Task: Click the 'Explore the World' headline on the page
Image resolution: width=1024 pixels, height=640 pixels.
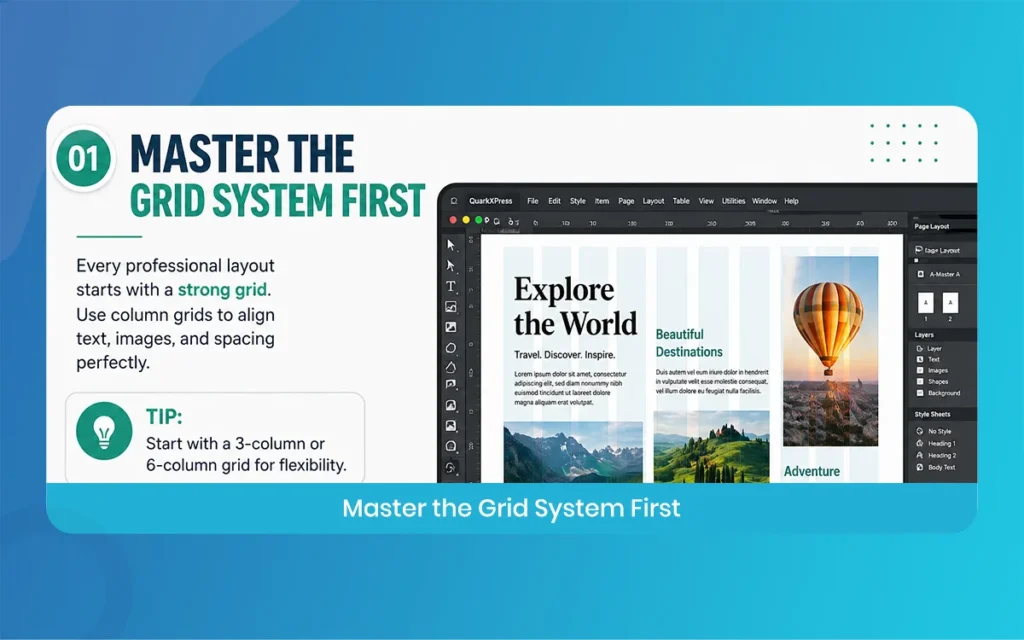Action: coord(575,306)
